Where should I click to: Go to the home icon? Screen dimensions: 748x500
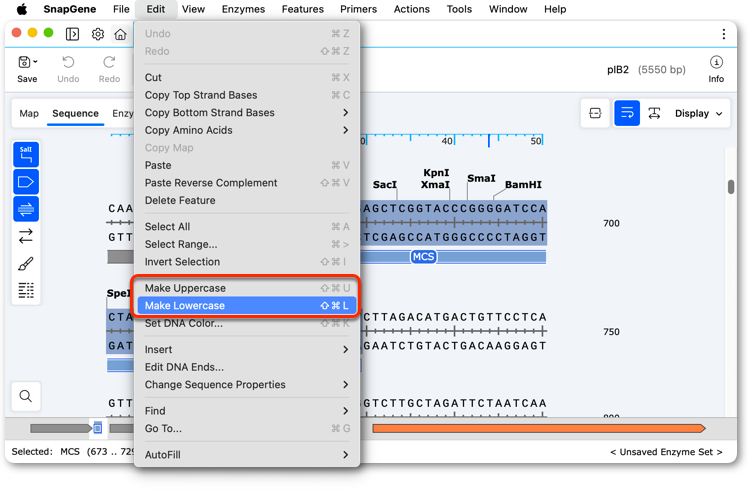point(121,34)
